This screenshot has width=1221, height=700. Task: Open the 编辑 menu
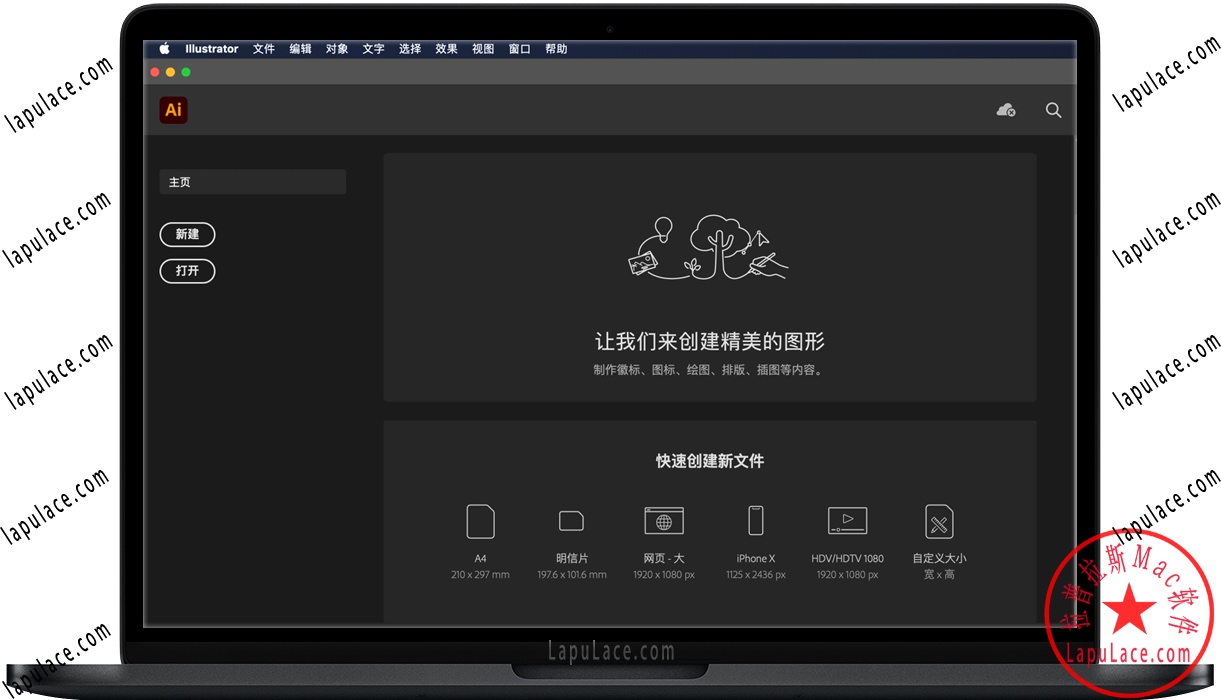tap(300, 49)
